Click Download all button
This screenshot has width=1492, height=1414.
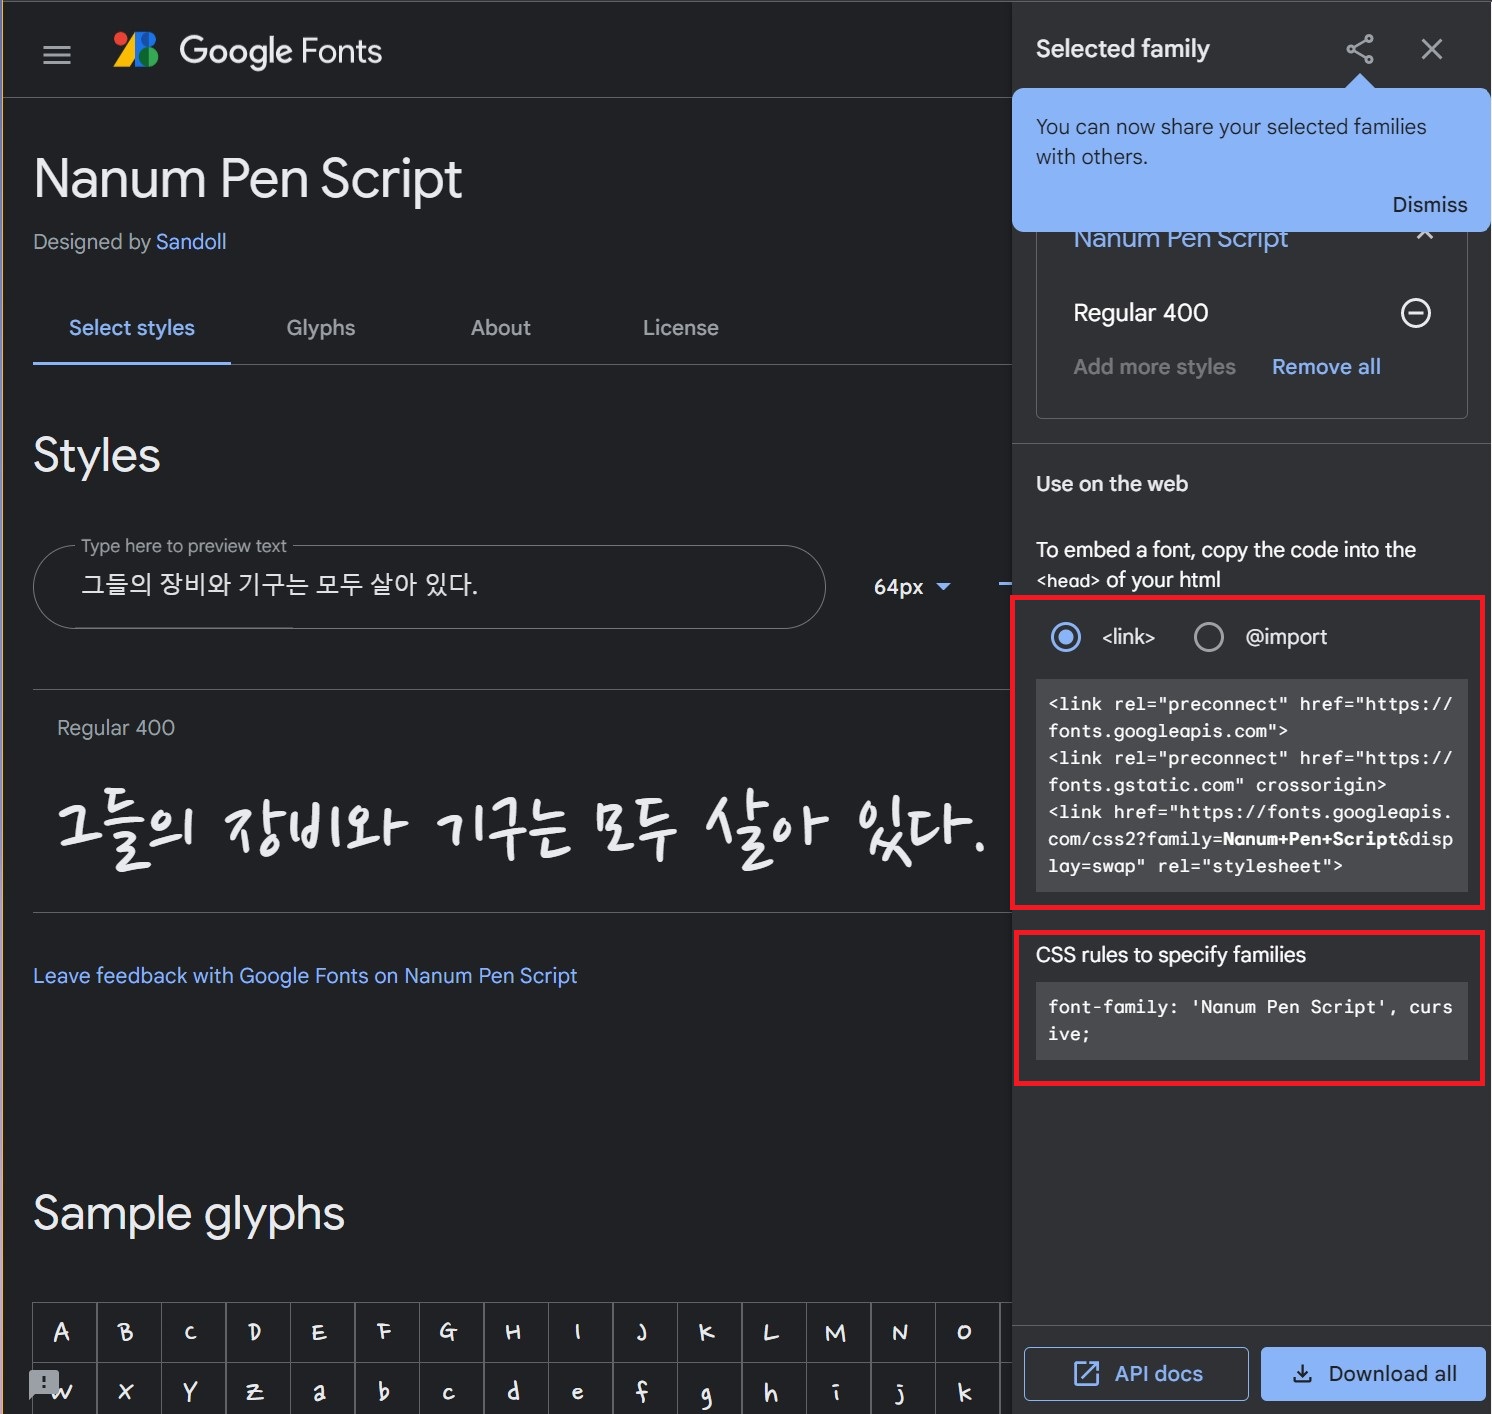pos(1373,1374)
